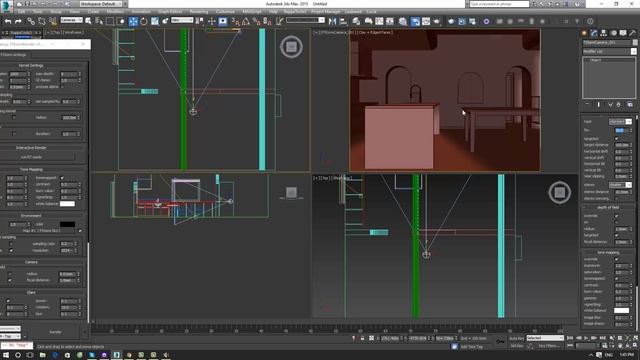The width and height of the screenshot is (640, 360).
Task: Open the Rendering menu
Action: click(x=199, y=12)
